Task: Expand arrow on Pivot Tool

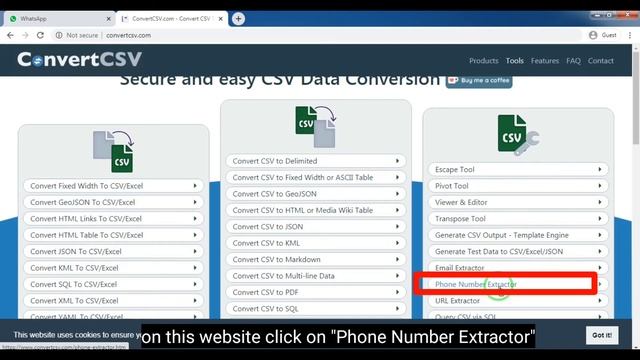Action: 600,186
